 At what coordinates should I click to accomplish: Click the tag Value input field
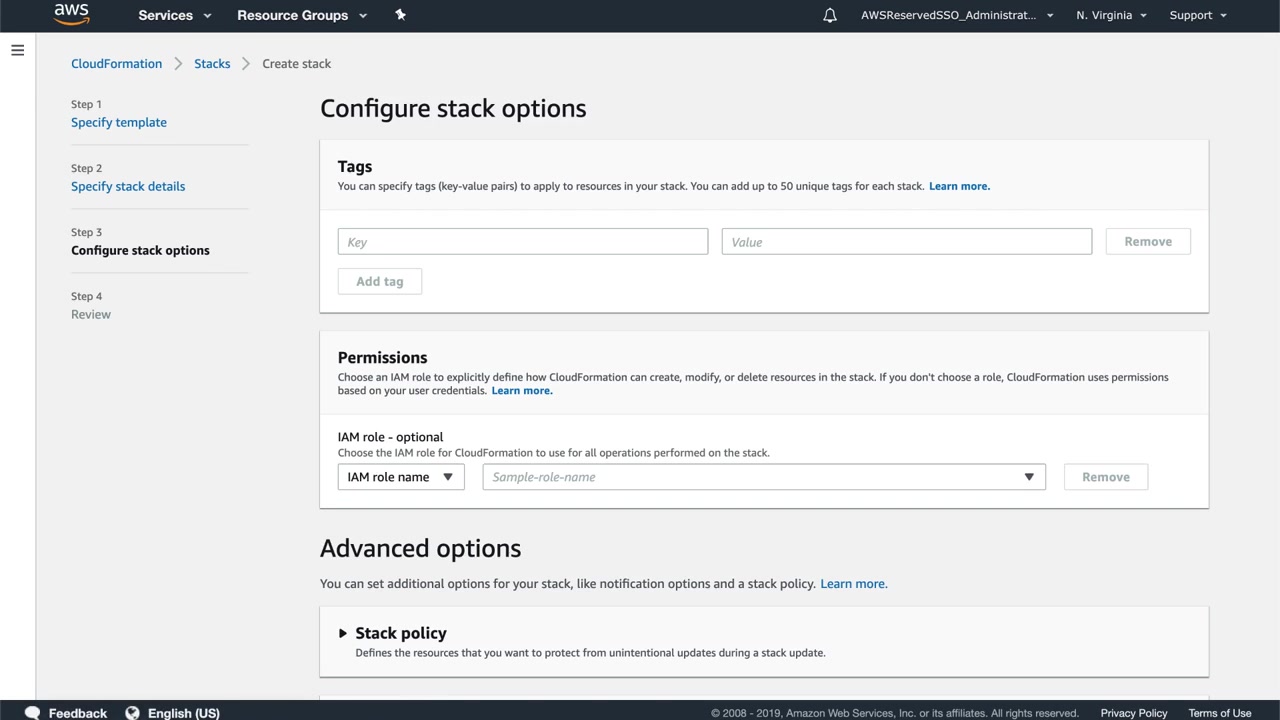906,242
